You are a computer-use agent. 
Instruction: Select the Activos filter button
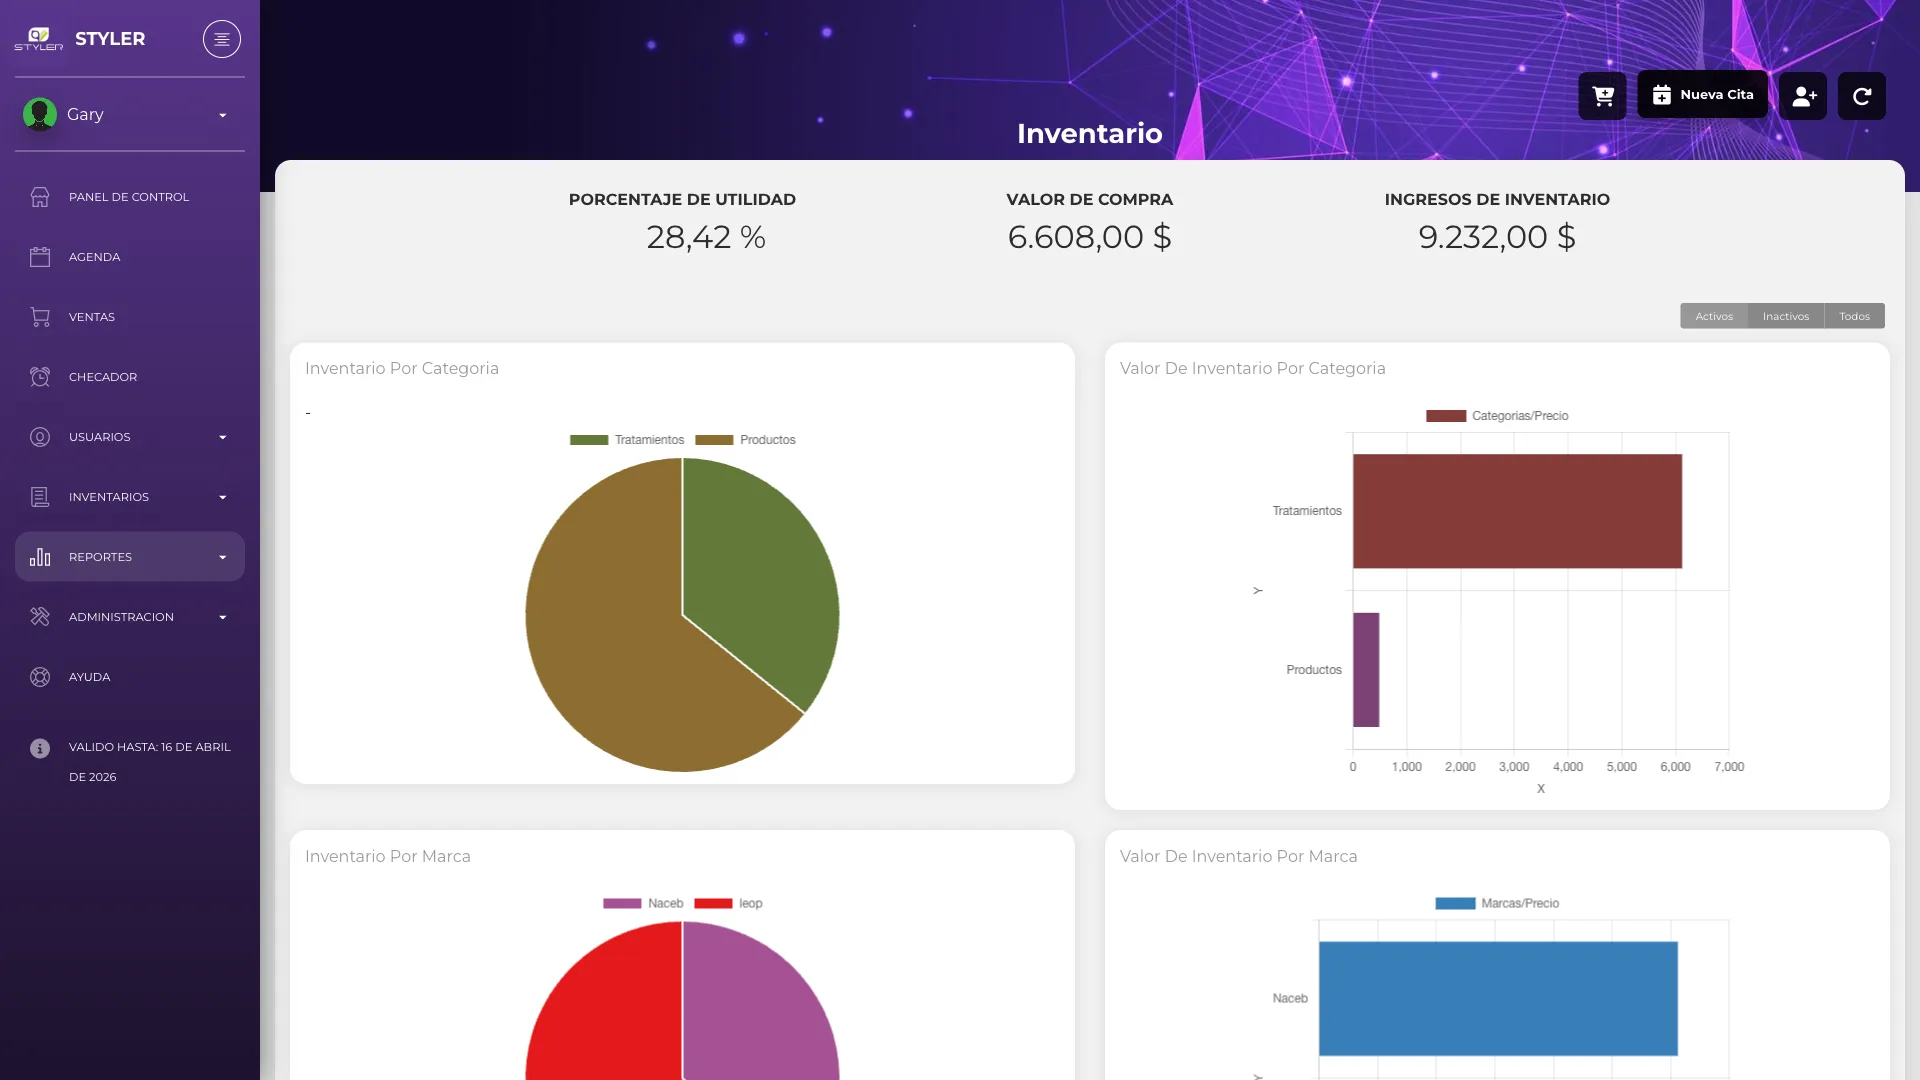1714,316
